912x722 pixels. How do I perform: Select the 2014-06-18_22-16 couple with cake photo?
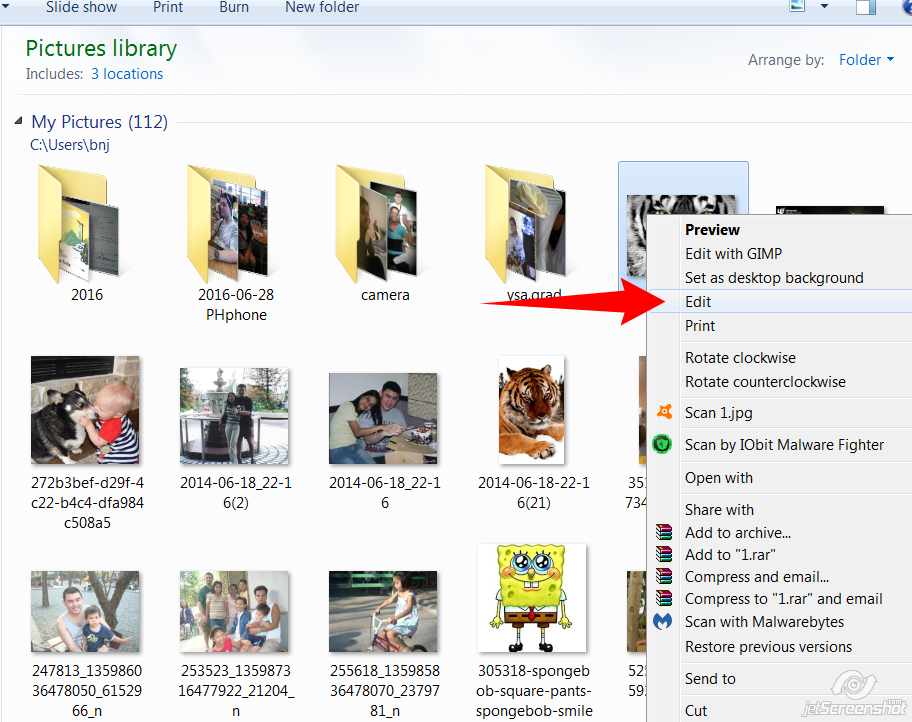383,418
